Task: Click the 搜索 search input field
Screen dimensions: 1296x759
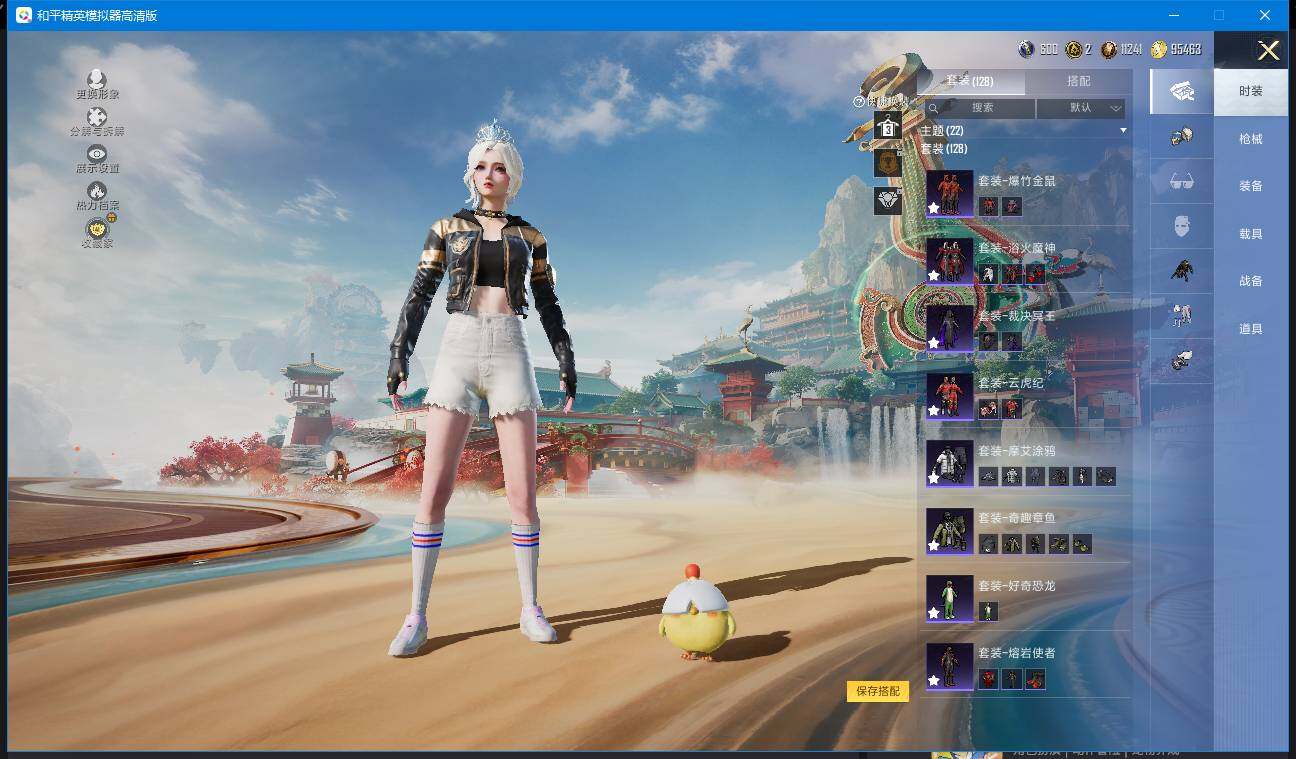Action: click(x=981, y=108)
